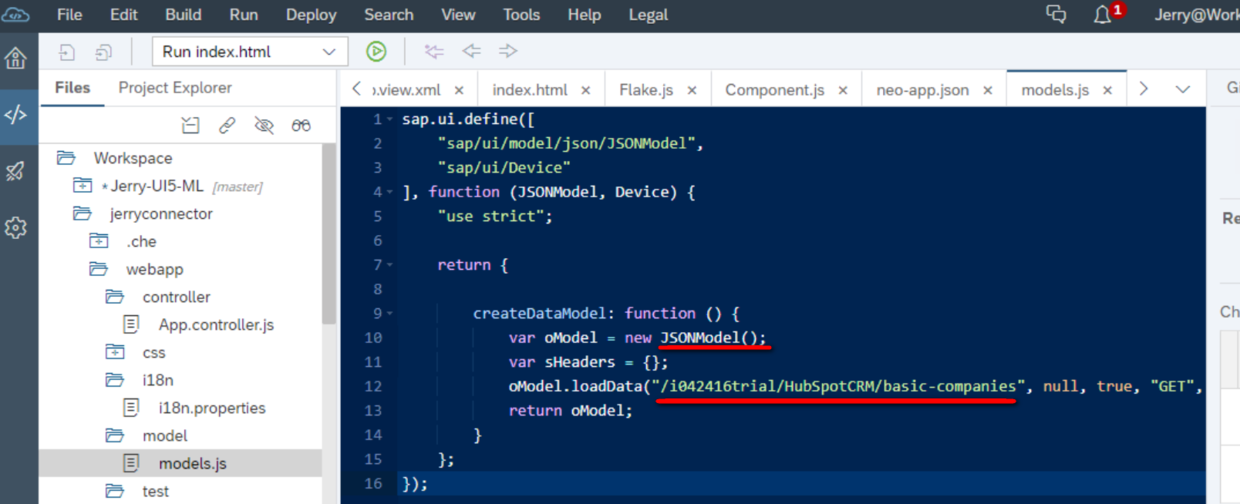Click the Save file toolbar icon
The height and width of the screenshot is (504, 1240).
pos(67,52)
